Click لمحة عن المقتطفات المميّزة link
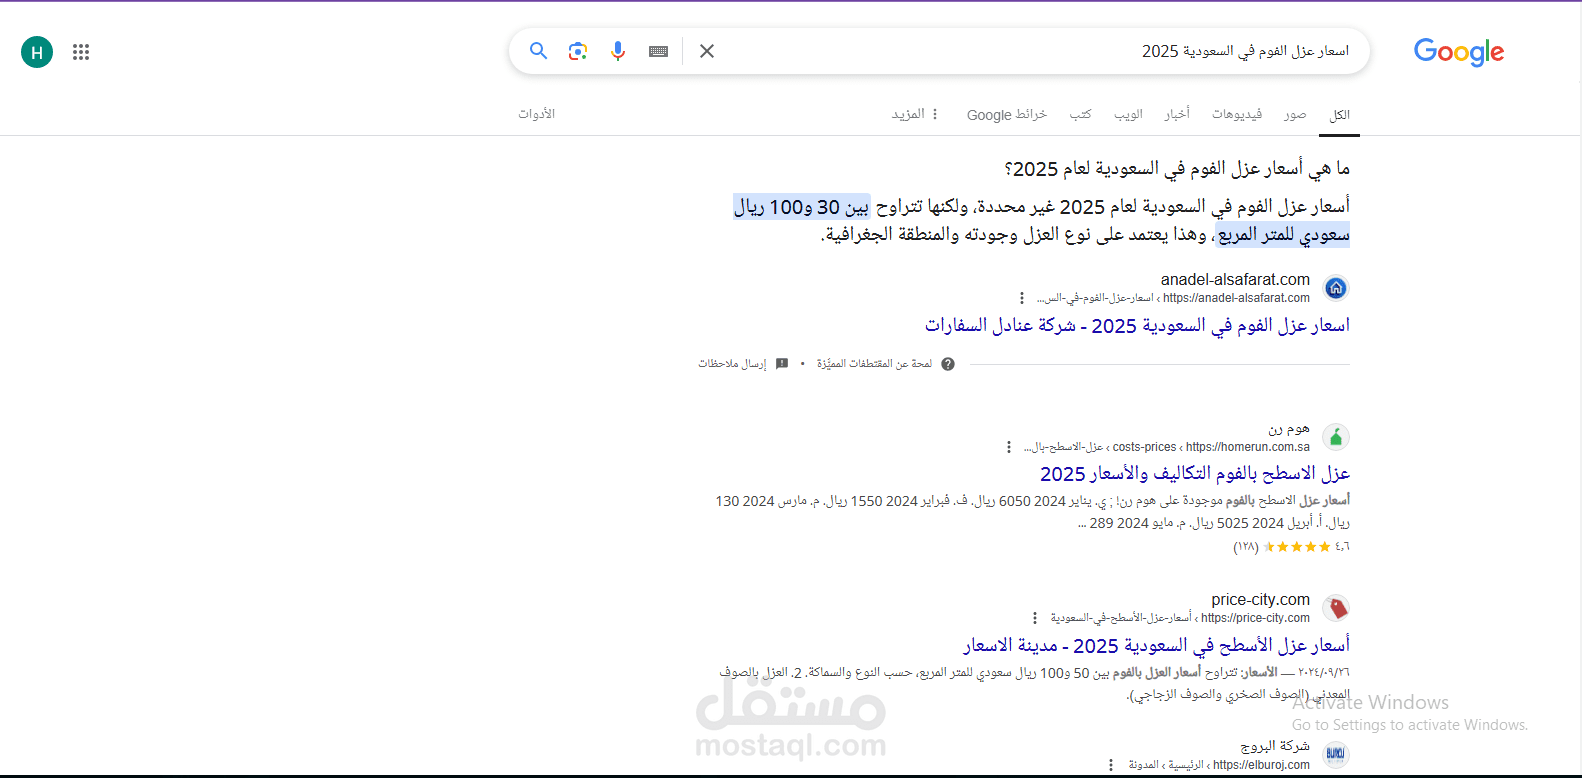The width and height of the screenshot is (1582, 778). (x=874, y=364)
